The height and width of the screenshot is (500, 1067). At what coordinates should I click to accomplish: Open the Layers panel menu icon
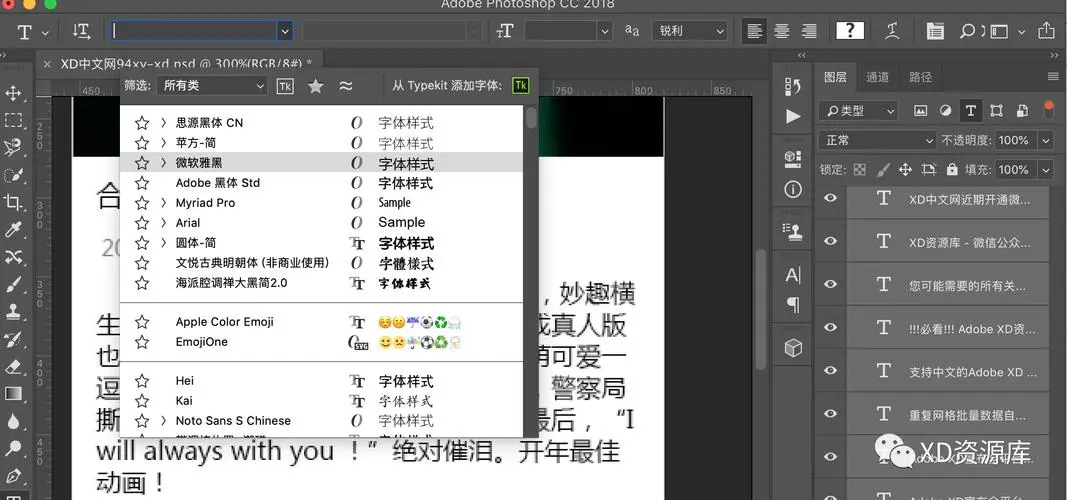(x=1053, y=77)
